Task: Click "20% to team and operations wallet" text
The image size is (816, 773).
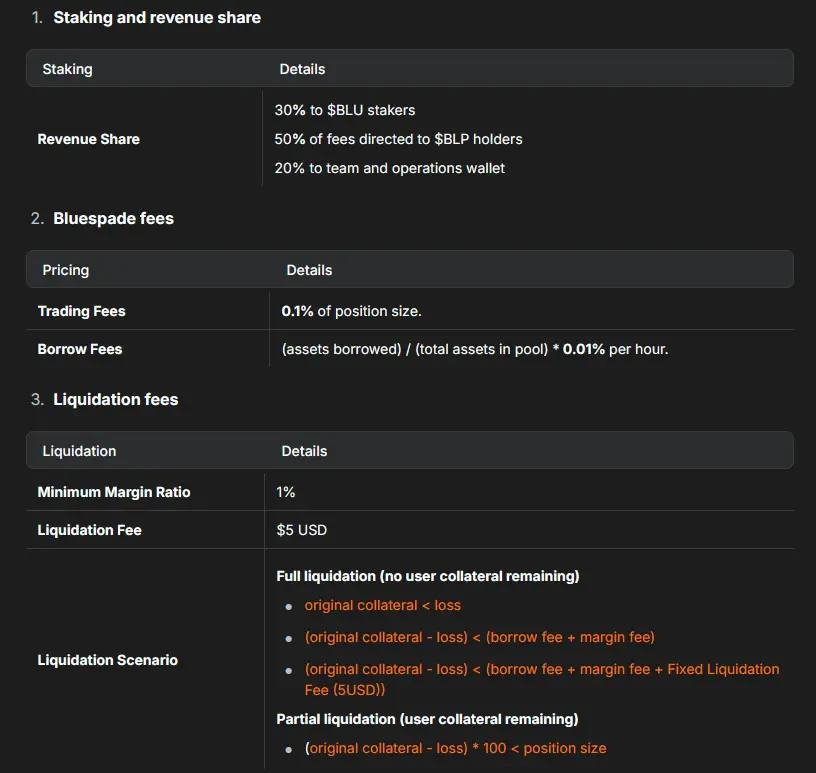Action: pos(389,168)
